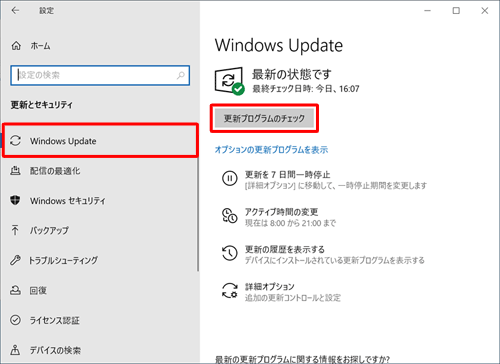Click the active hours clock icon
500x364 pixels.
click(x=230, y=216)
